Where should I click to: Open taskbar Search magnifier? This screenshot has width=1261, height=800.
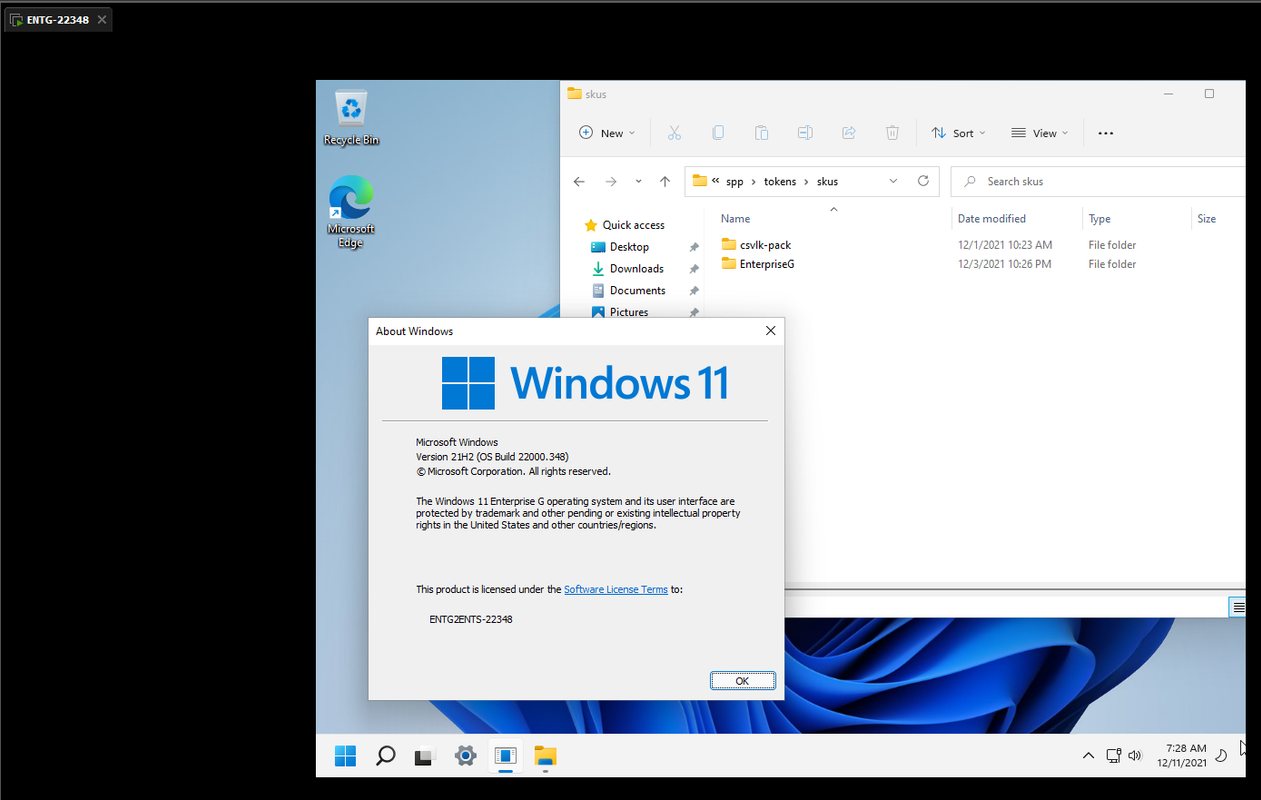click(385, 756)
